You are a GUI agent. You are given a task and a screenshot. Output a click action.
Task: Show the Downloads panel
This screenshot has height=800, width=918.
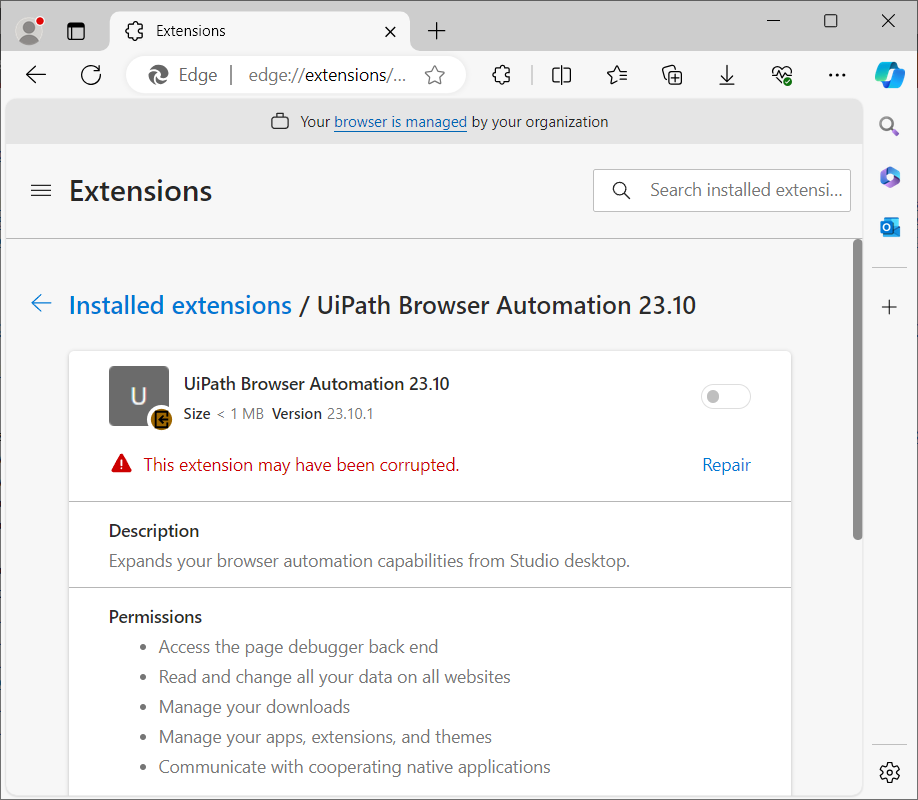[727, 75]
